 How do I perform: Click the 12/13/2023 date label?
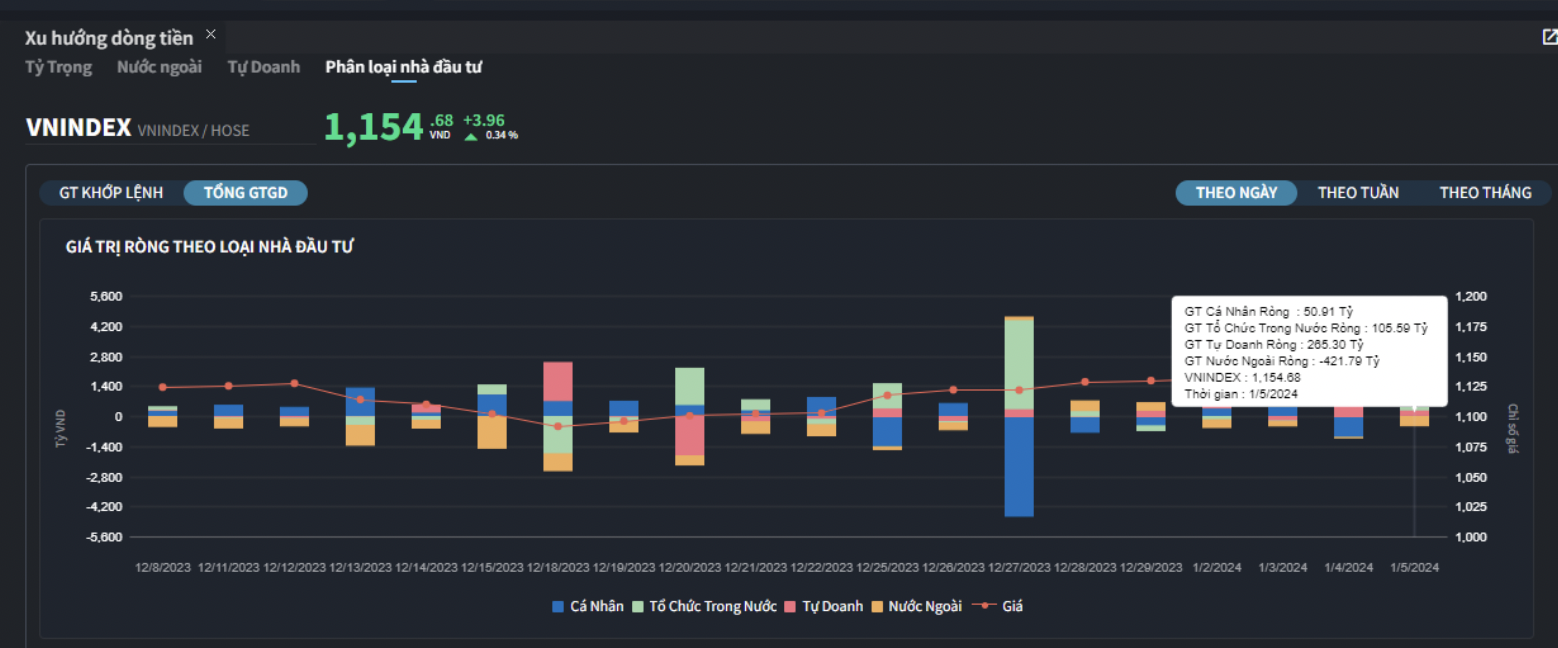[360, 567]
